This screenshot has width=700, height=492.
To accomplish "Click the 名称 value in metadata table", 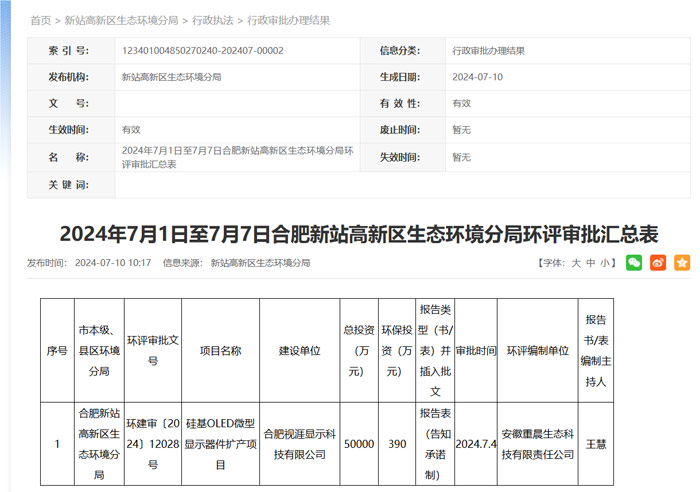I will coord(238,157).
